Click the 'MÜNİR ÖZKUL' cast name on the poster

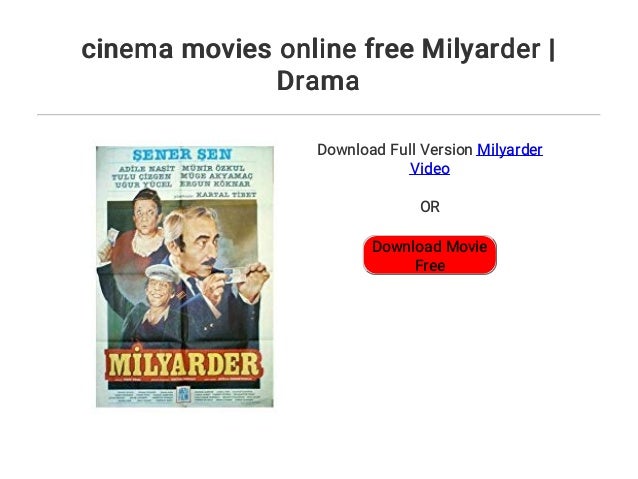tap(213, 168)
